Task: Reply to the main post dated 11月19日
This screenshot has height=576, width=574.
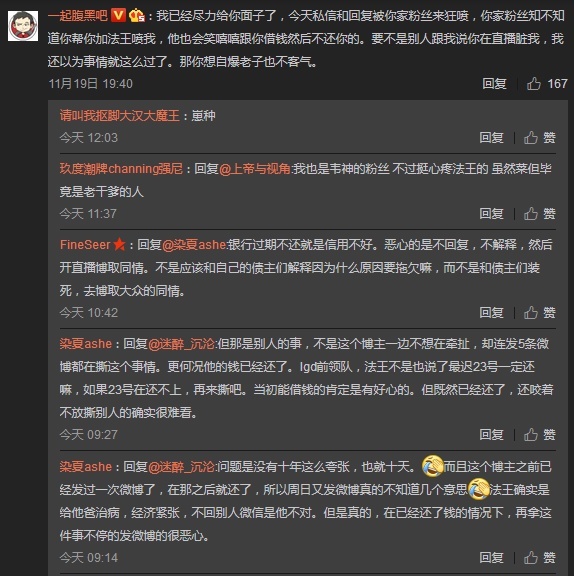Action: [494, 84]
